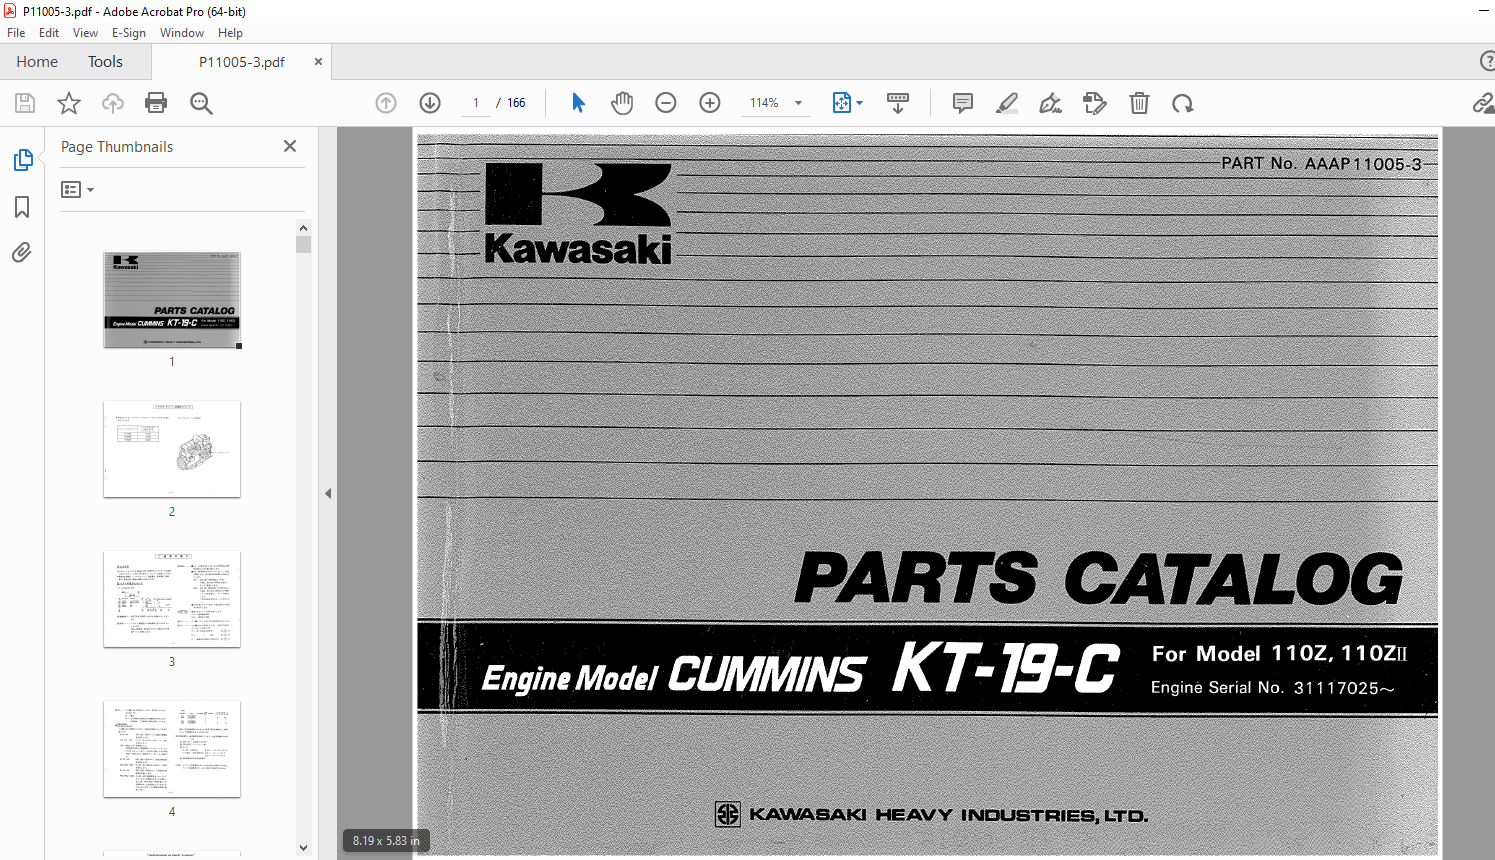Open the Help menu
Viewport: 1495px width, 860px height.
pos(230,33)
